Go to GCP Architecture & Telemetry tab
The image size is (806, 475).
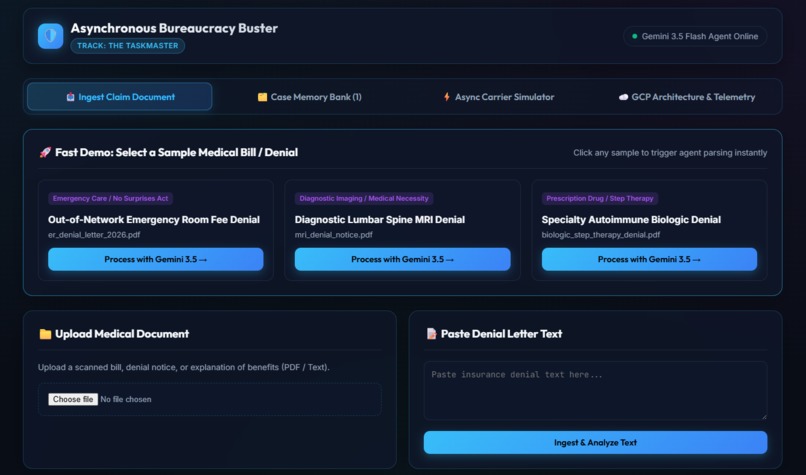click(687, 97)
